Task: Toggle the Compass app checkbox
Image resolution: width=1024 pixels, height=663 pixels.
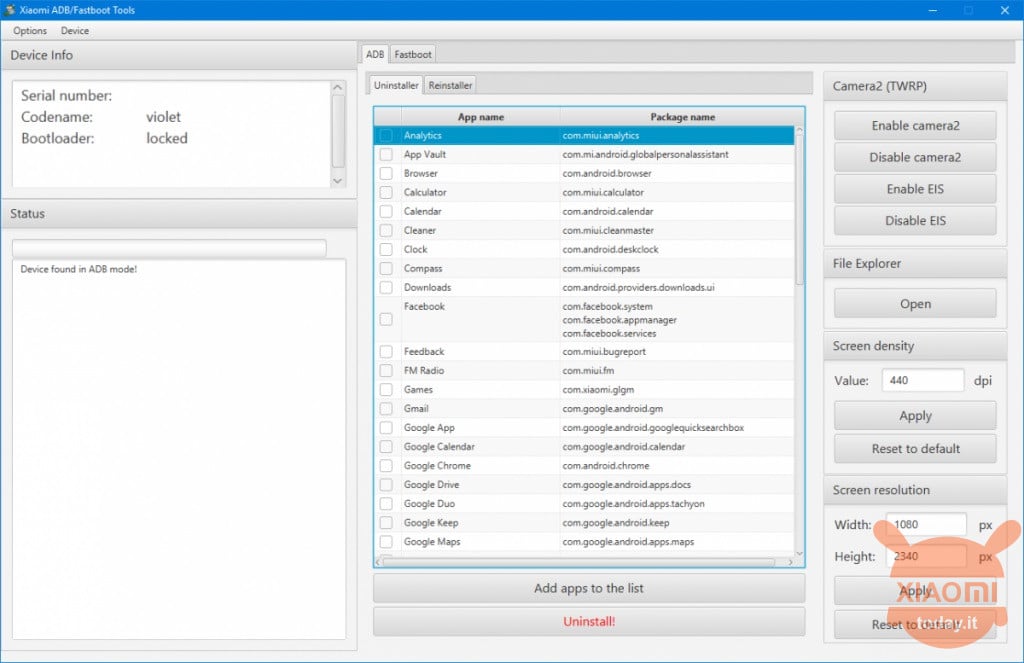Action: [386, 268]
